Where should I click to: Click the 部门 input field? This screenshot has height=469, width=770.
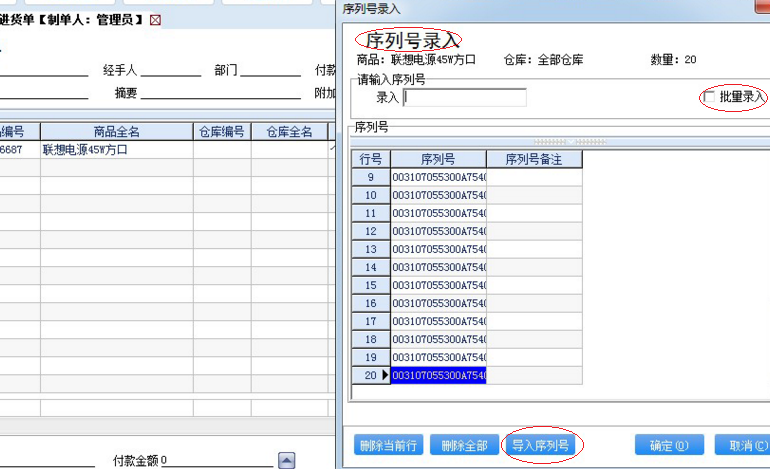[270, 70]
